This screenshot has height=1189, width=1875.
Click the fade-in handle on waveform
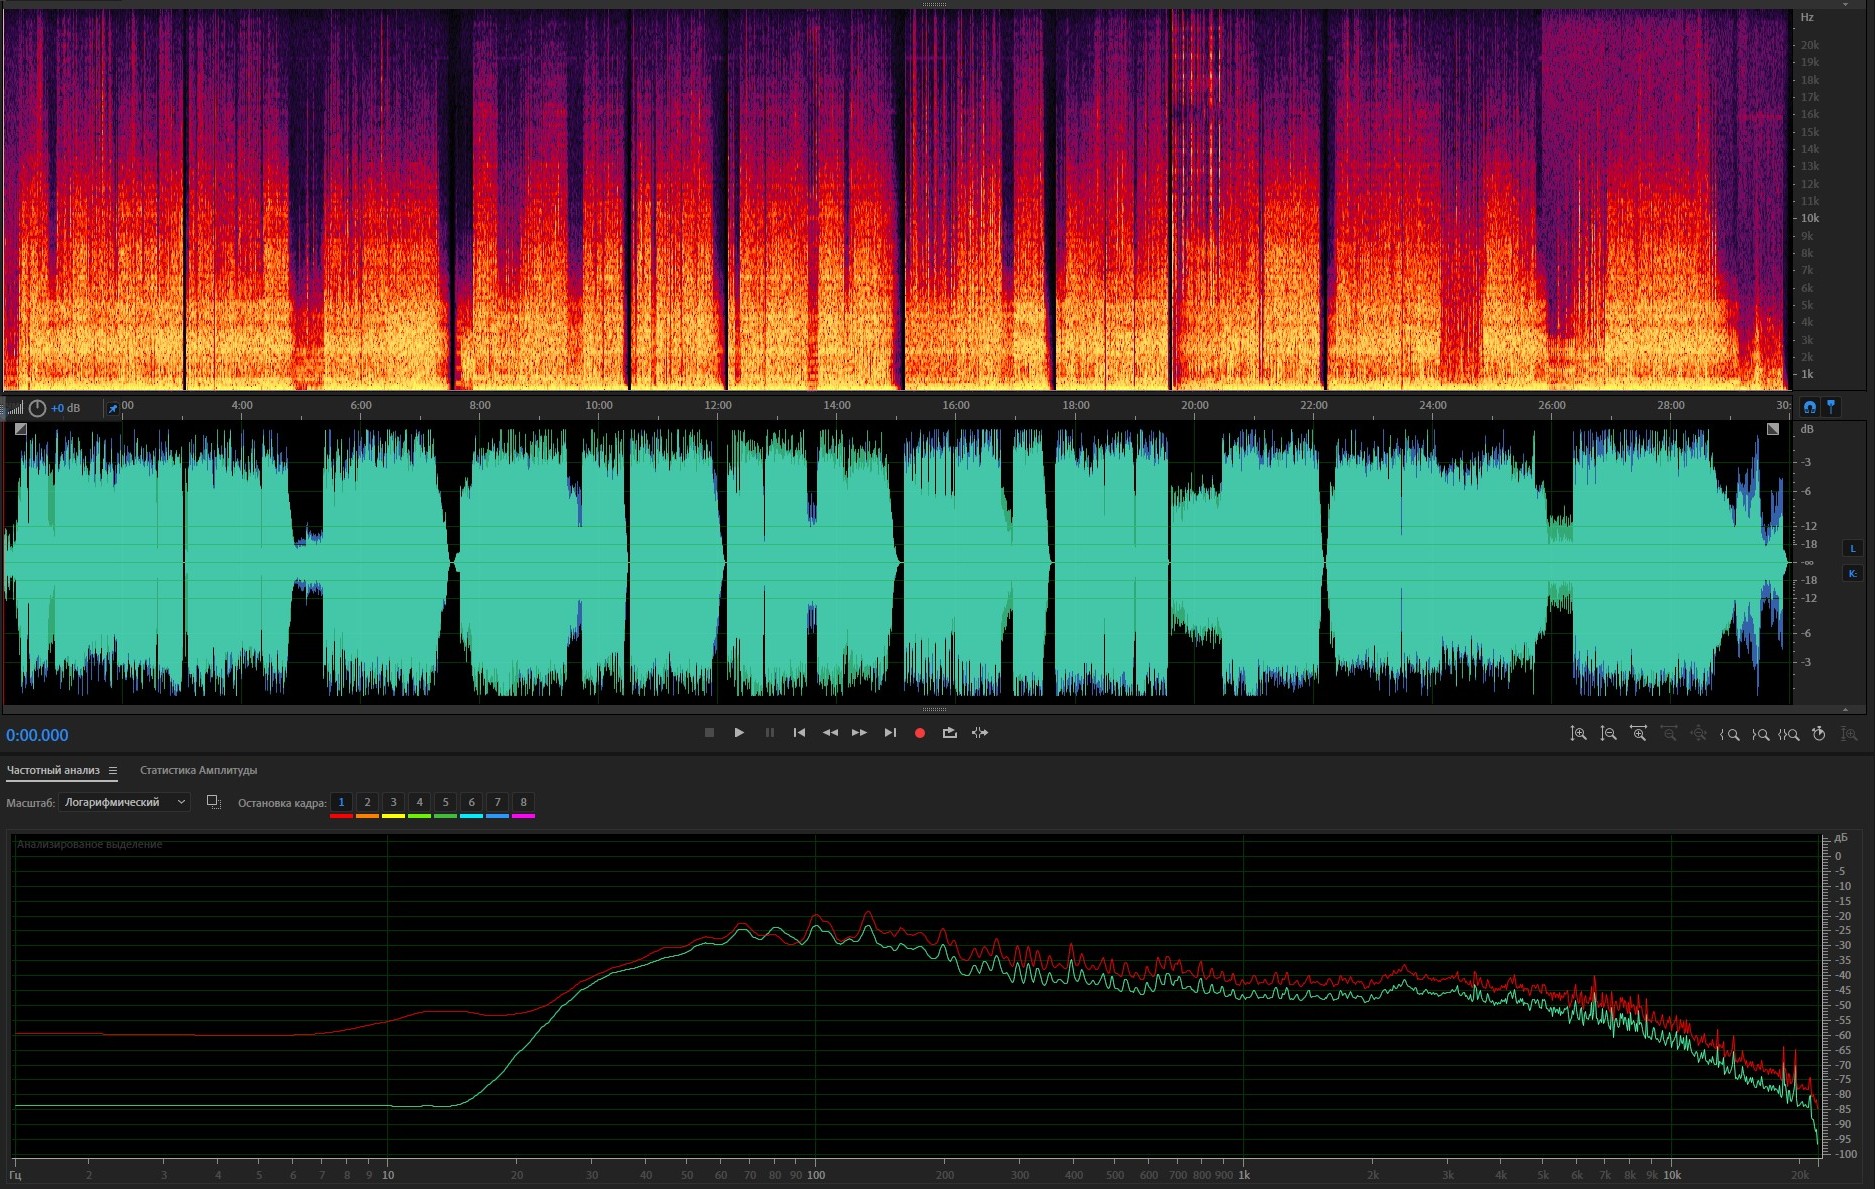[x=20, y=429]
